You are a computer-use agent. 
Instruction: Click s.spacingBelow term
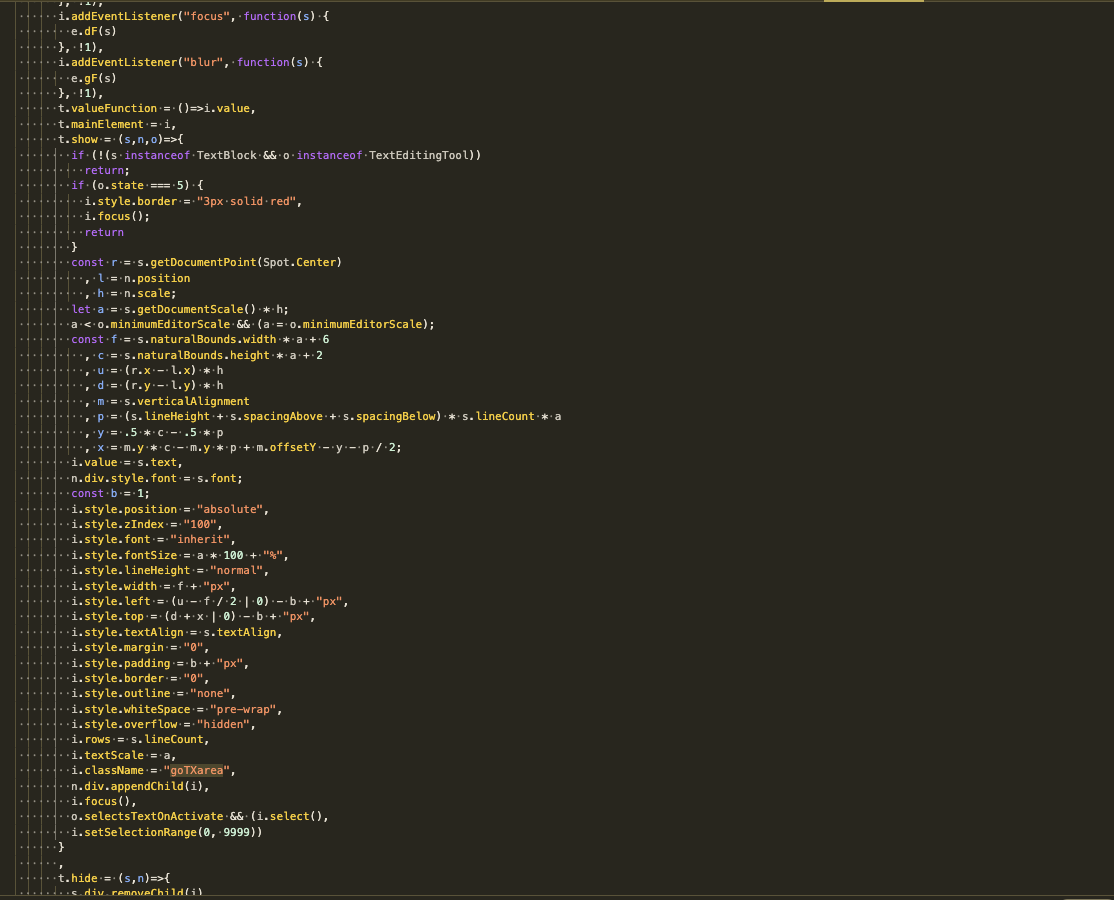pos(389,417)
